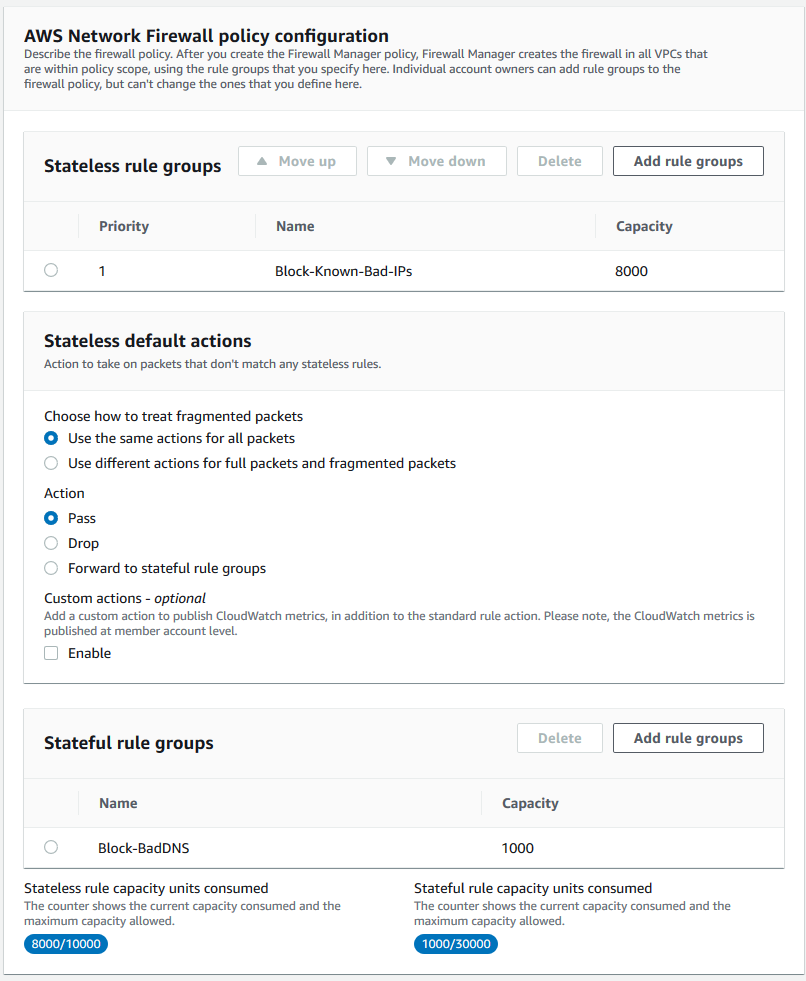Viewport: 806px width, 981px height.
Task: Select the Block-Known-Bad-IPs rule group
Action: click(51, 270)
